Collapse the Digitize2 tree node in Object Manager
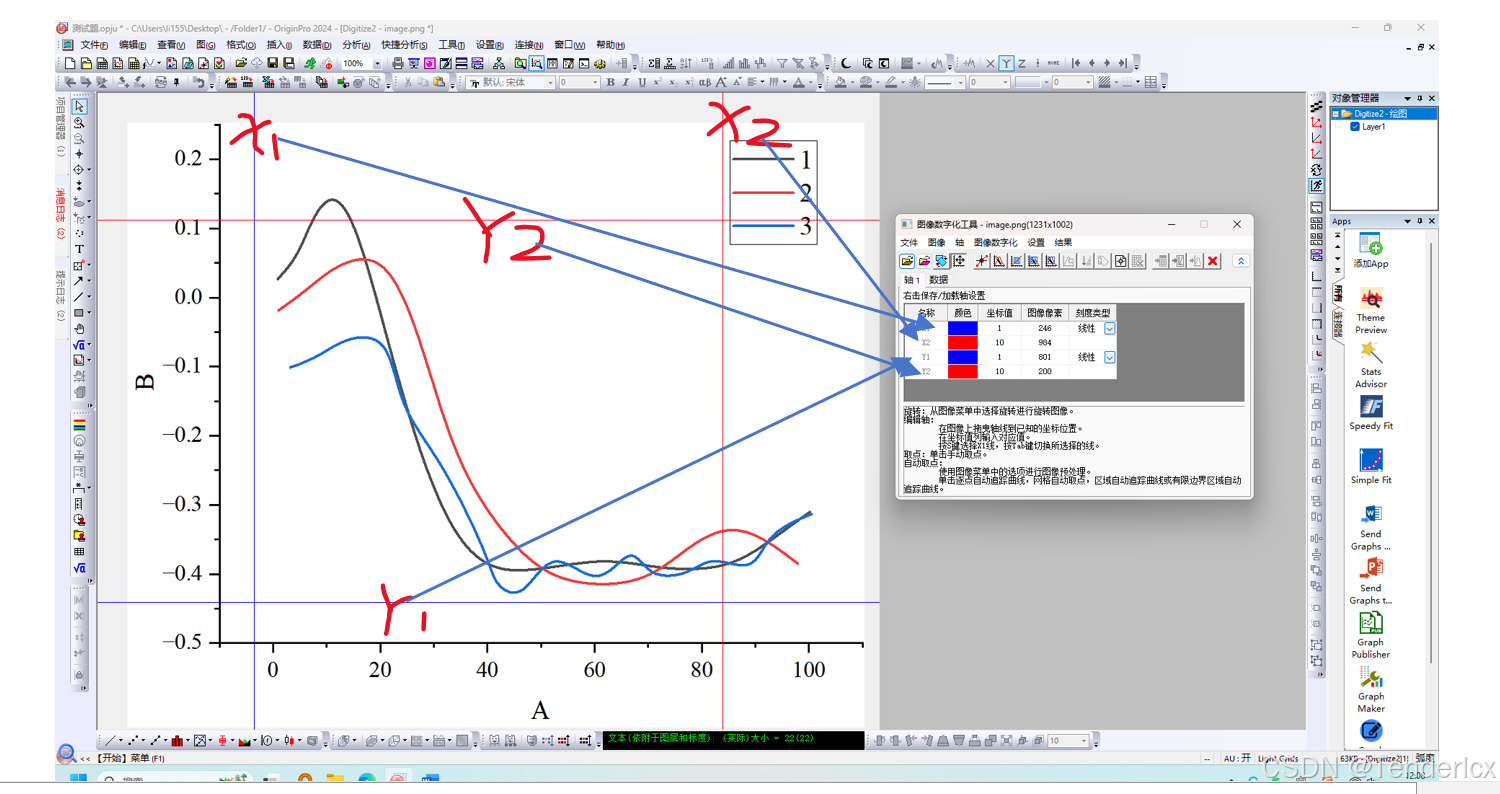 tap(1336, 114)
